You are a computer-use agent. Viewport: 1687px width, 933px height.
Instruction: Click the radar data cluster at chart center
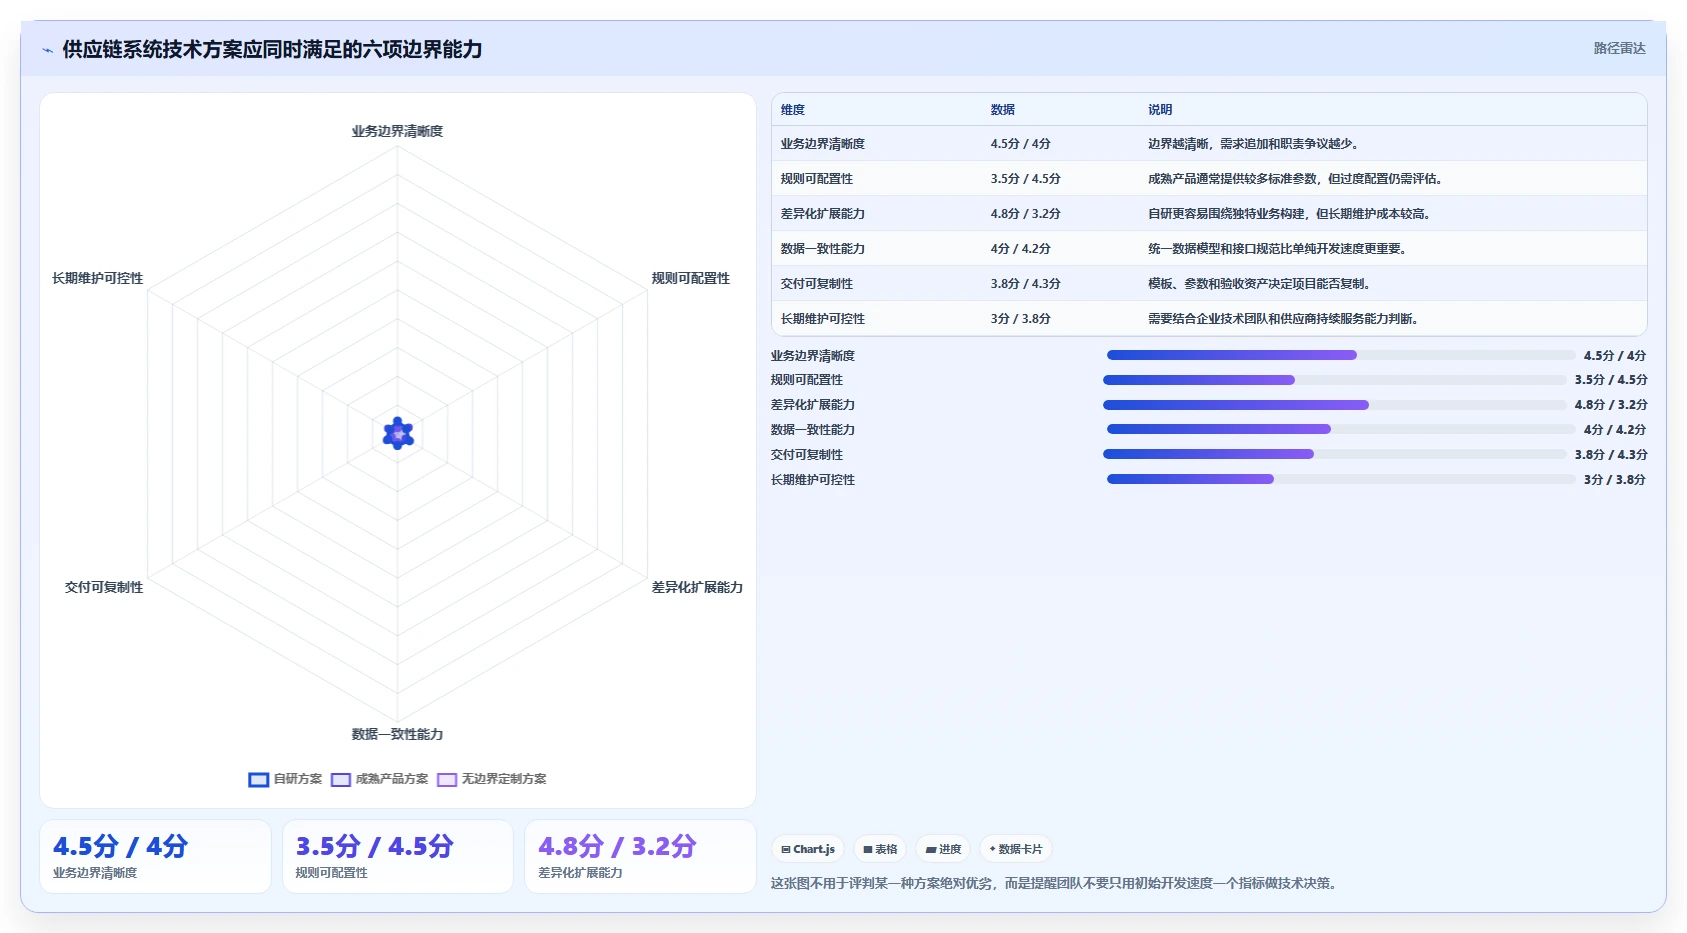398,433
